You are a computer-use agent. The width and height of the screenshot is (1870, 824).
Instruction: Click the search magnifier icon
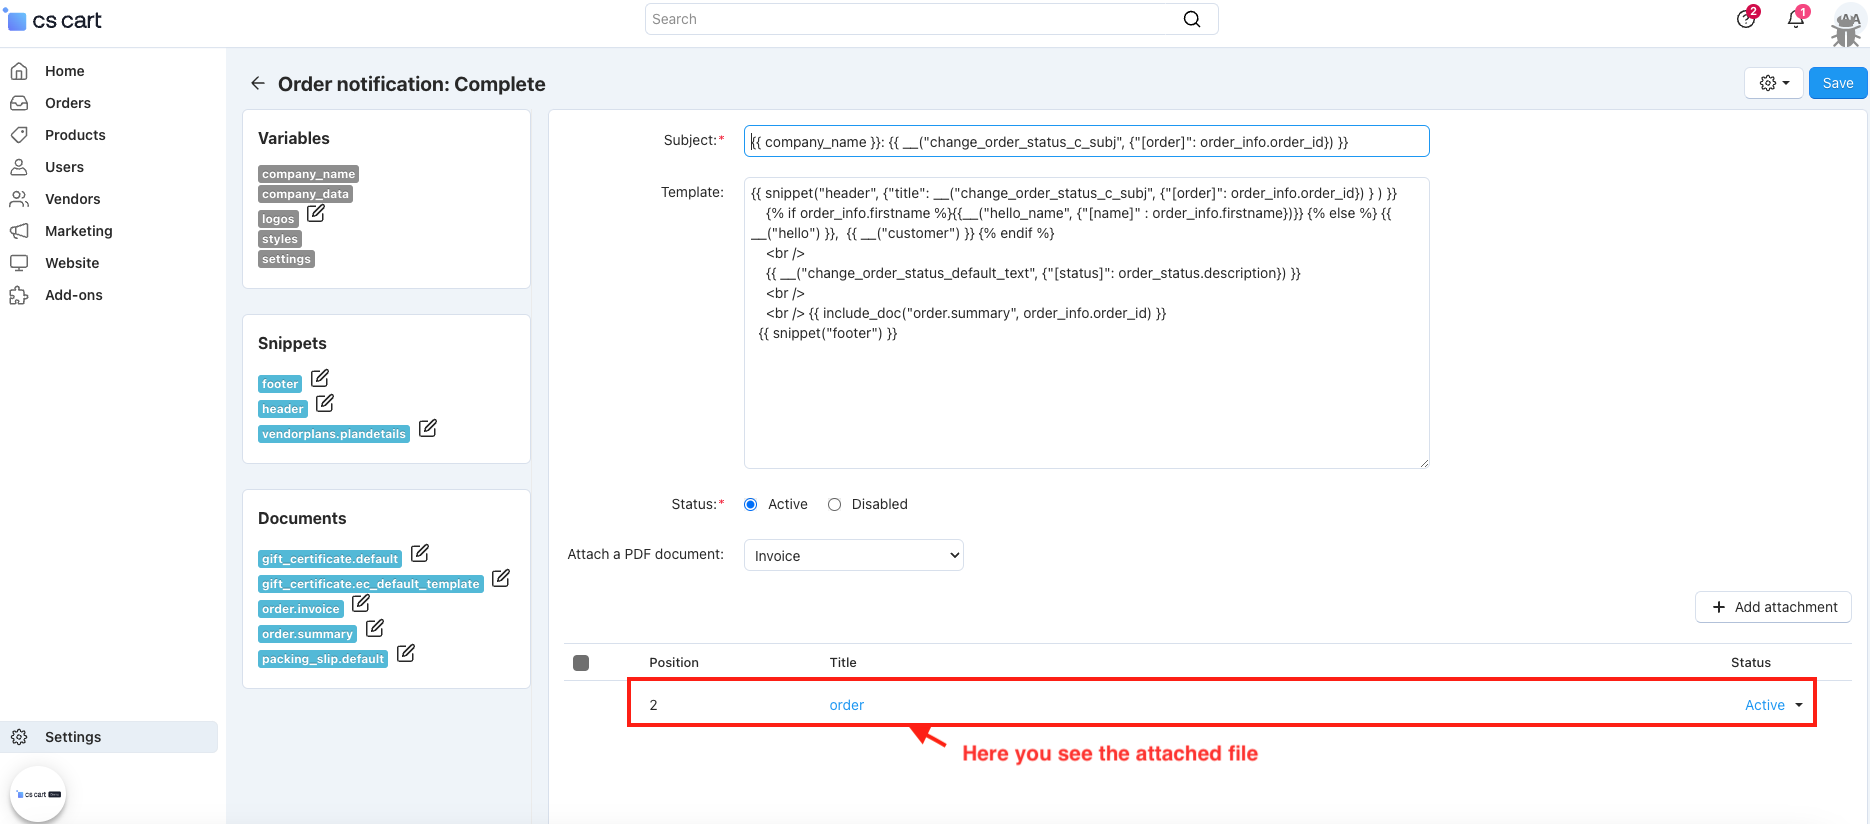[1192, 19]
